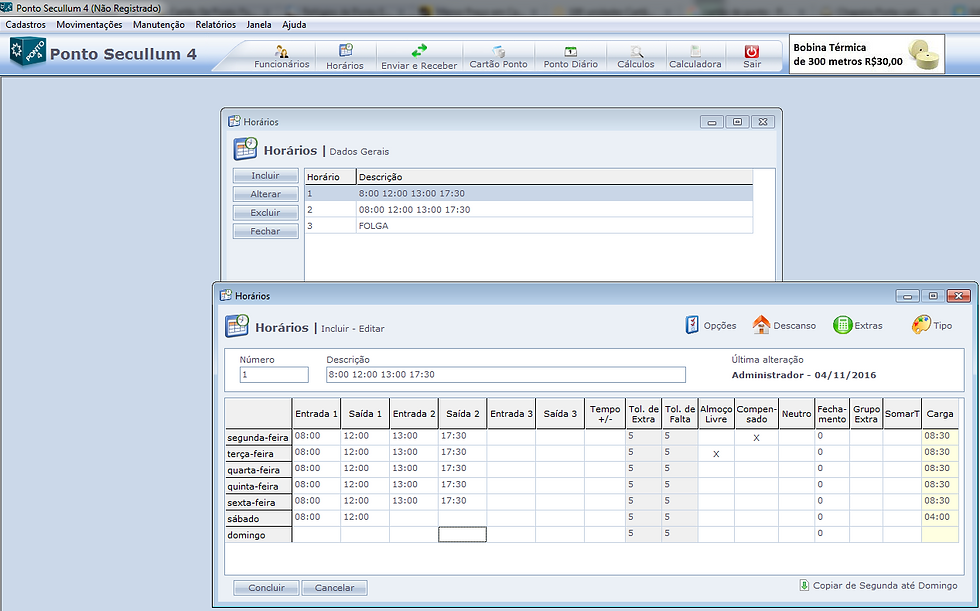Click the Cancelar button

pos(334,588)
